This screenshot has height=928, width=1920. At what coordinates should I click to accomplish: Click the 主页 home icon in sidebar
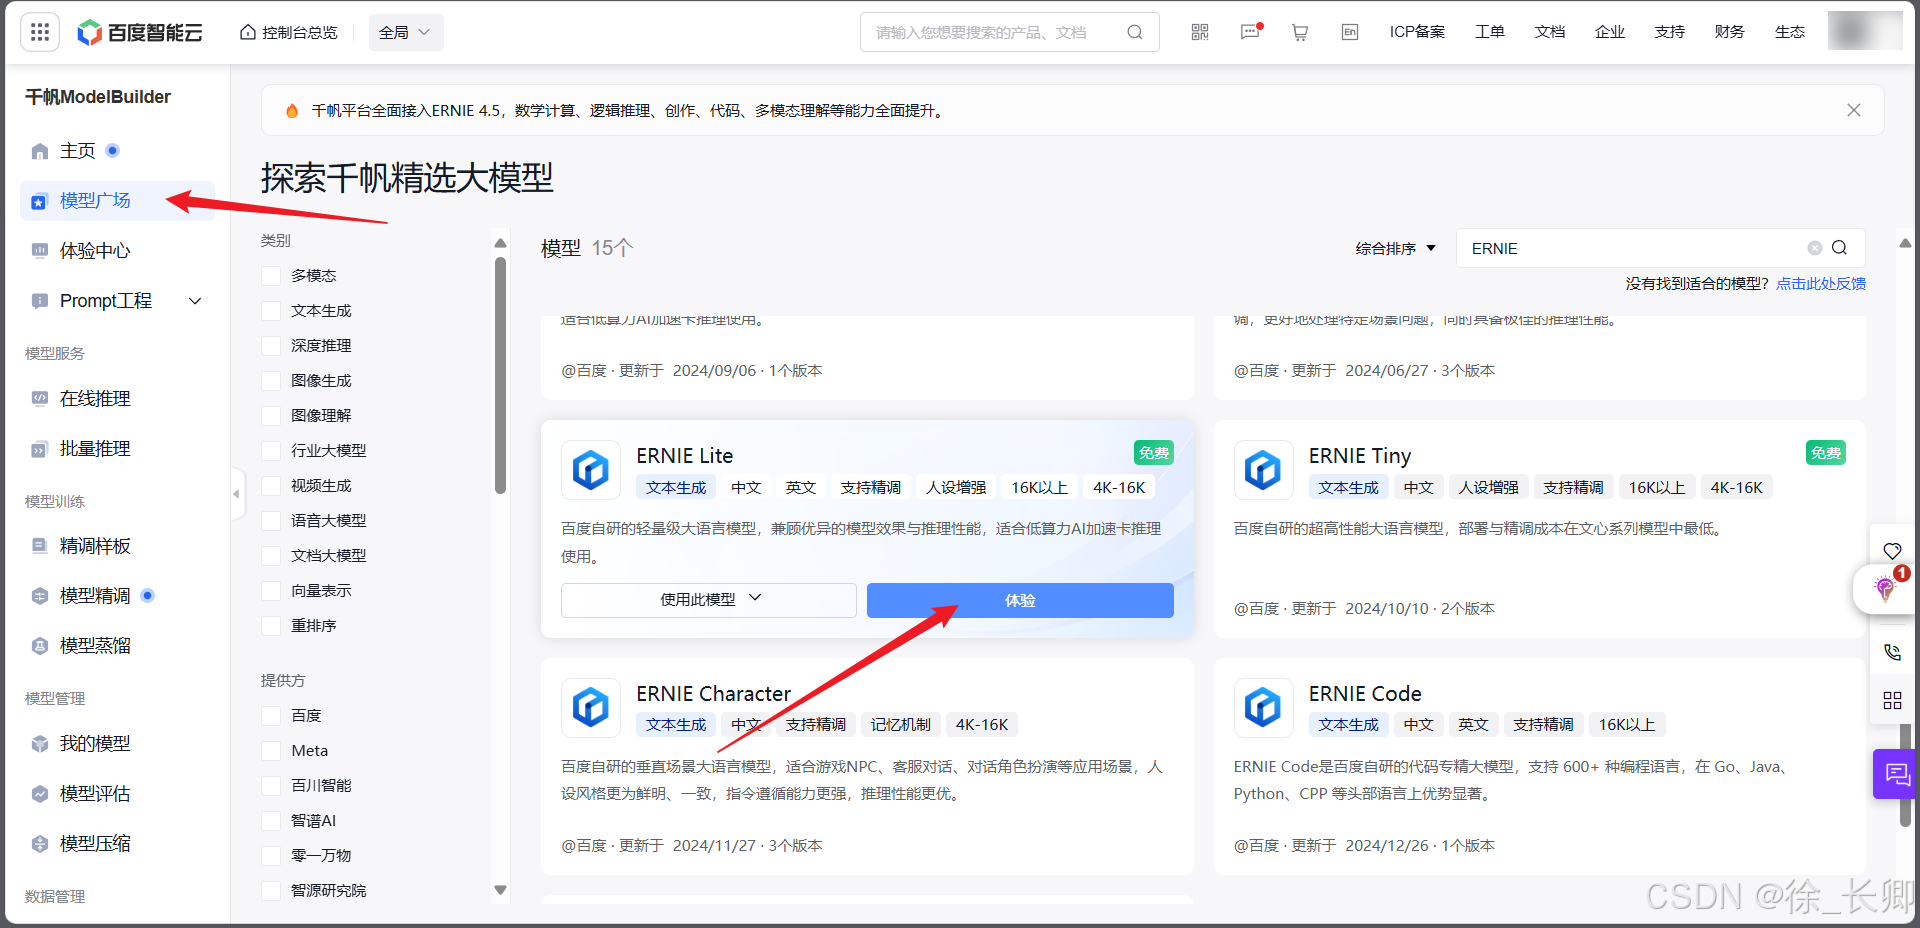click(x=40, y=151)
